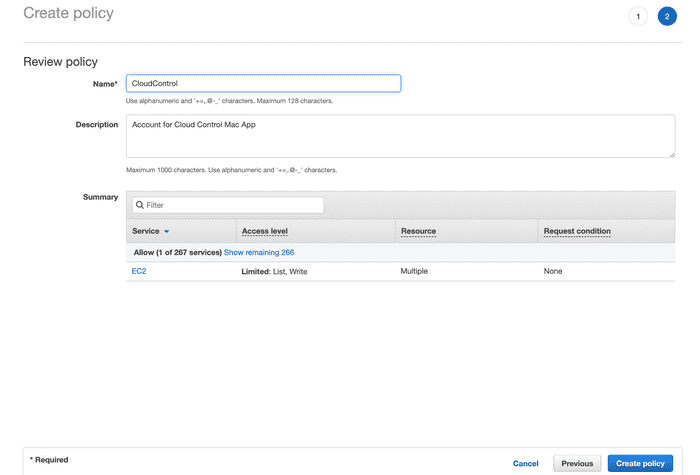The height and width of the screenshot is (475, 700).
Task: Select step 2 circle indicator
Action: tap(667, 17)
